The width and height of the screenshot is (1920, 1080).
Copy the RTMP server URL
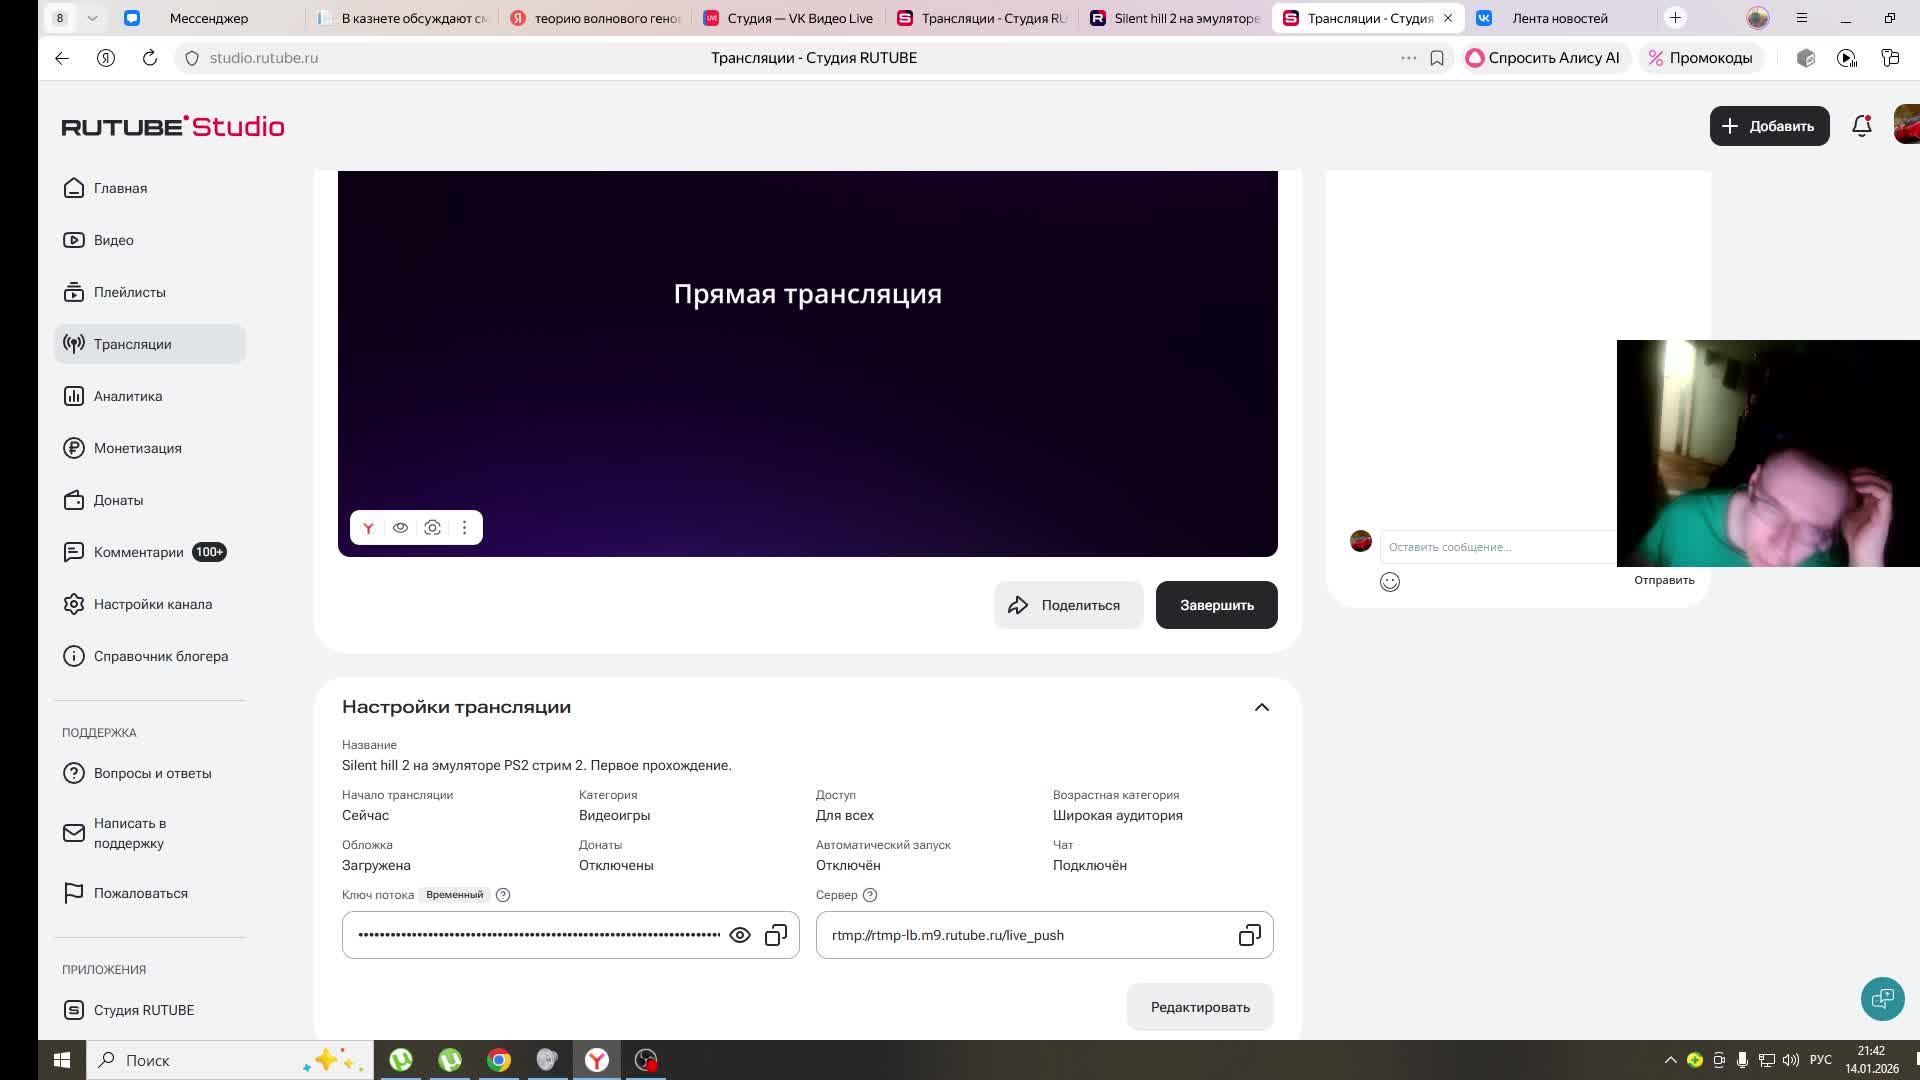1249,935
